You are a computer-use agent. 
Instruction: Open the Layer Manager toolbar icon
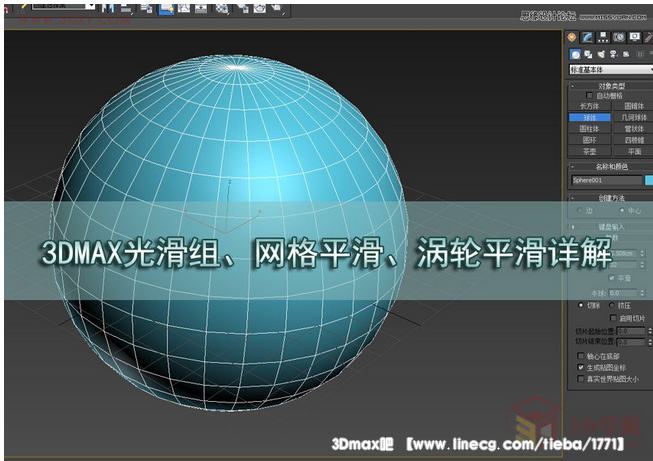coord(146,7)
